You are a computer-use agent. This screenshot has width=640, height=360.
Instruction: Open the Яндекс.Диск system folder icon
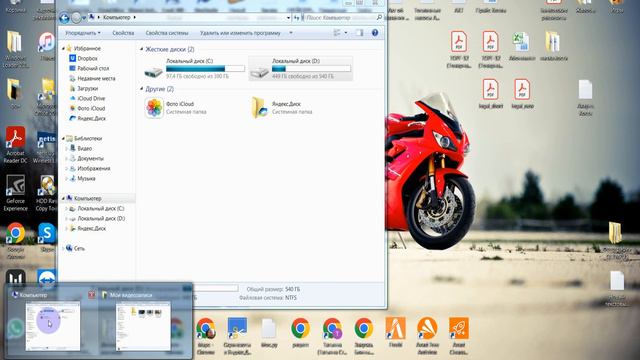point(260,108)
